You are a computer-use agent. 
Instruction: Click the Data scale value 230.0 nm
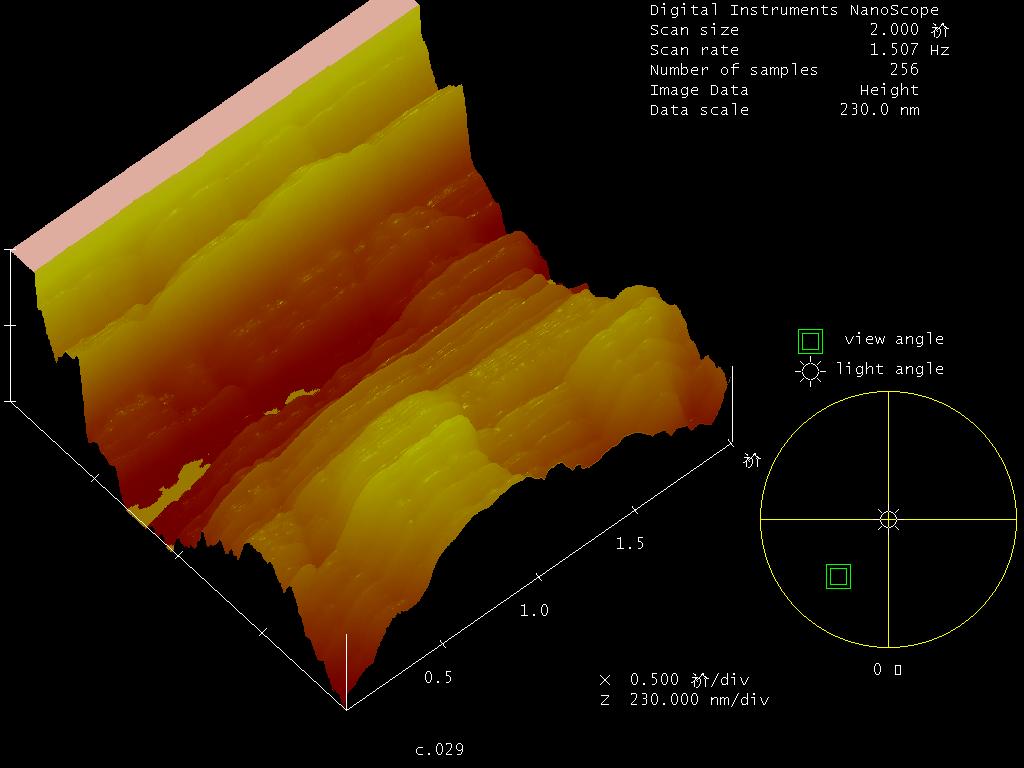pyautogui.click(x=879, y=109)
